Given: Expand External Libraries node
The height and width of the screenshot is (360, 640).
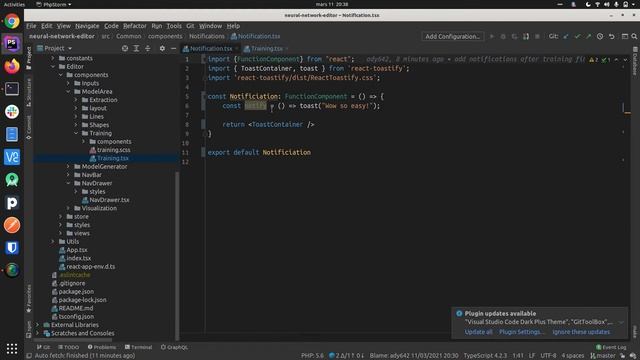Looking at the screenshot, I should [x=38, y=325].
